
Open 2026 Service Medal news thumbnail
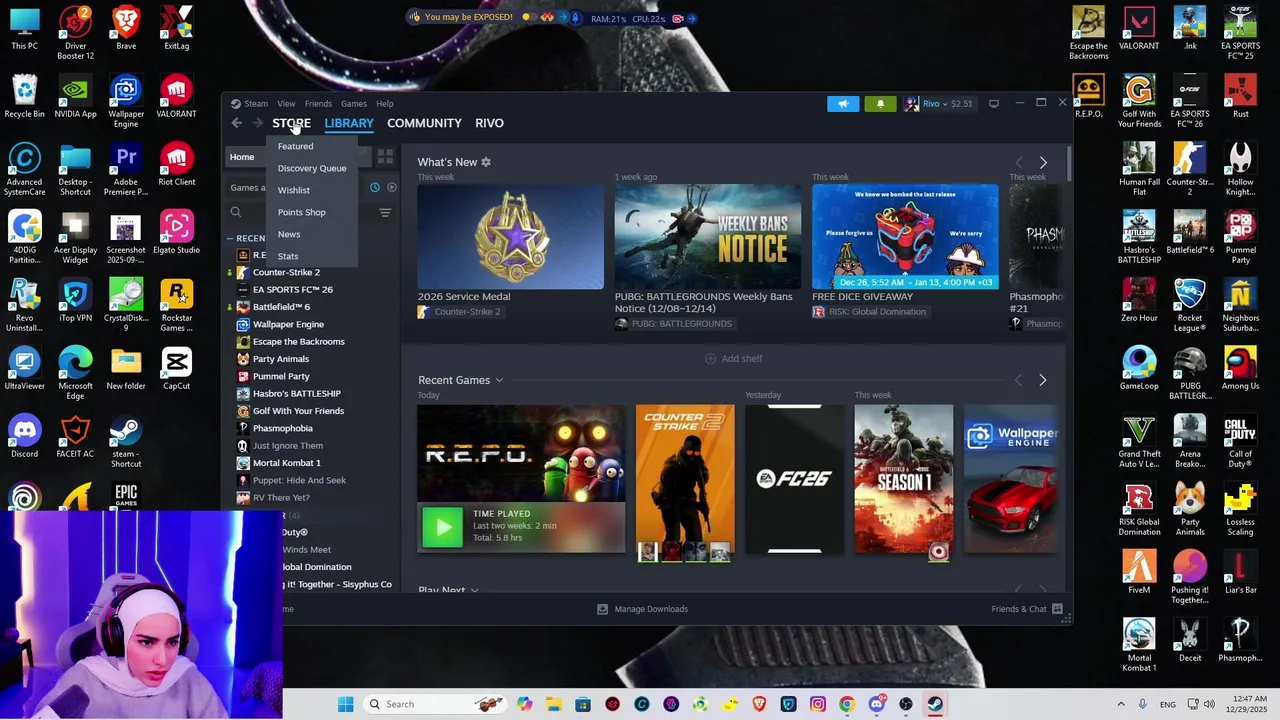(x=510, y=236)
